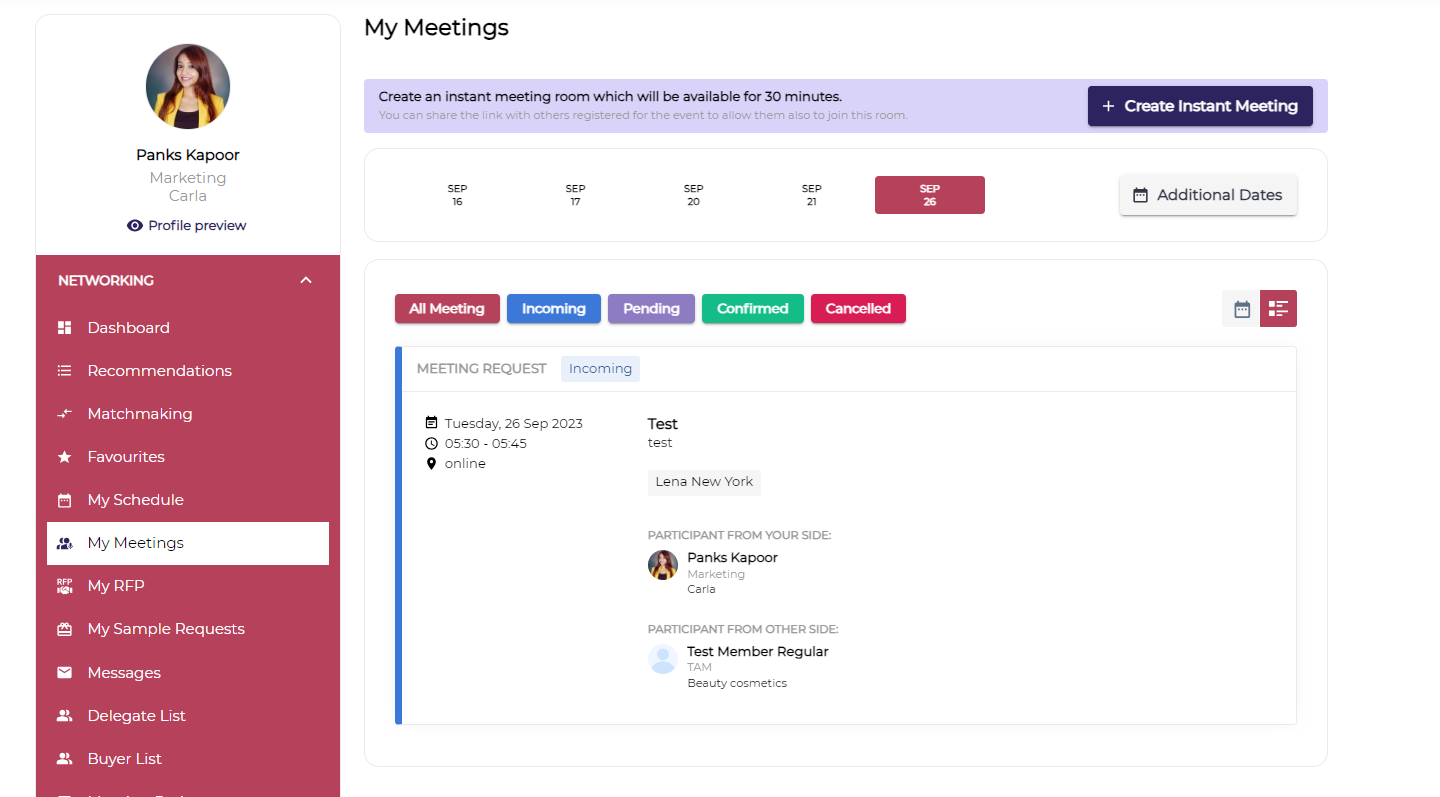
Task: Click the Matchmaking arrows icon
Action: (x=65, y=414)
